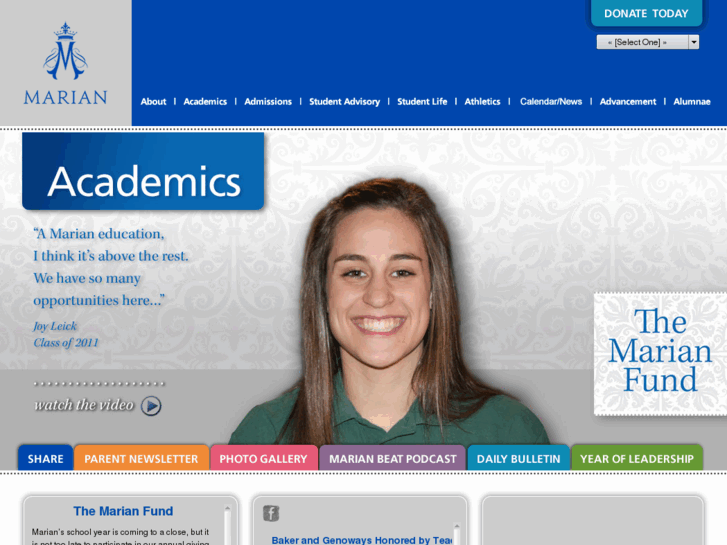Open the About menu
The image size is (727, 545).
click(x=153, y=102)
